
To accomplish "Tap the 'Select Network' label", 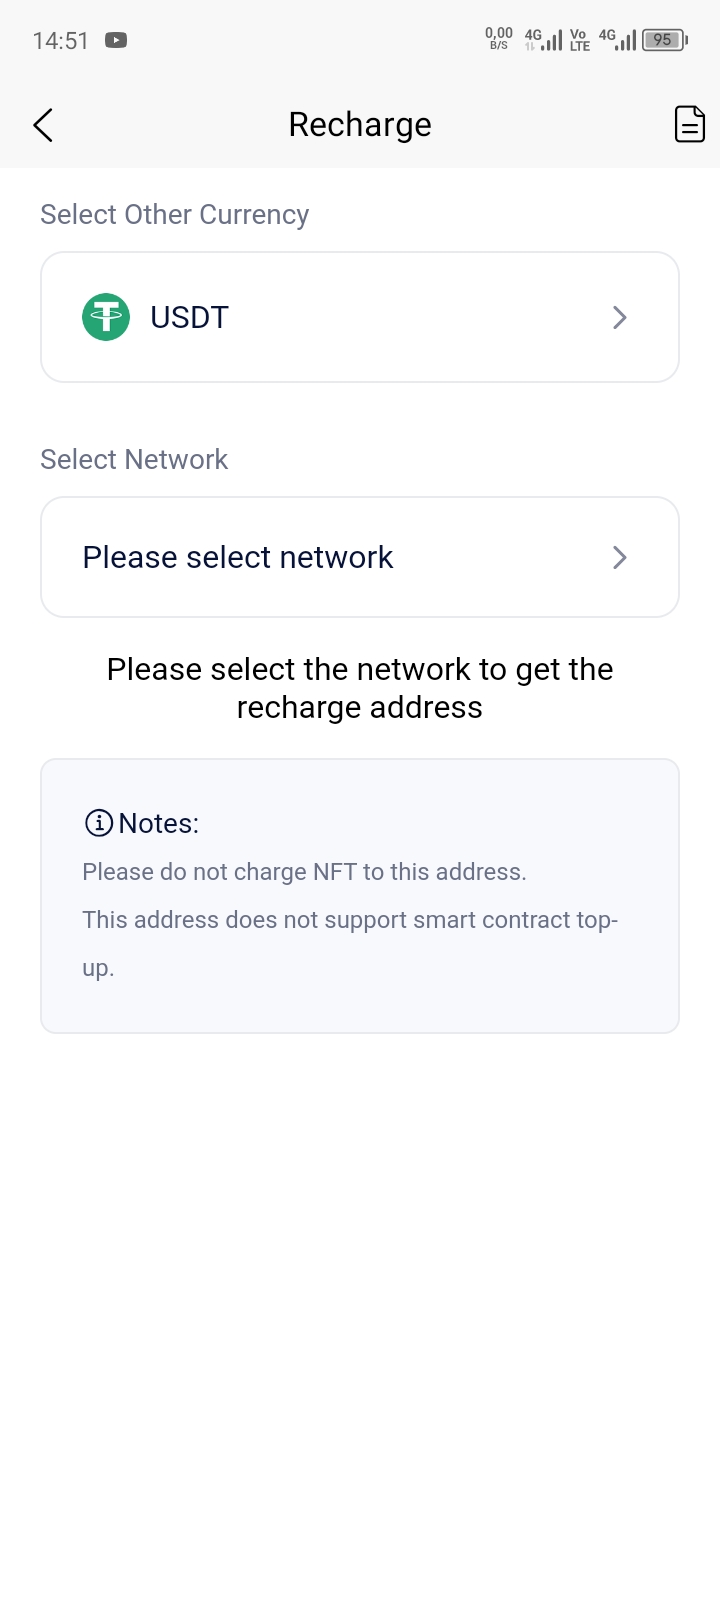I will [134, 460].
